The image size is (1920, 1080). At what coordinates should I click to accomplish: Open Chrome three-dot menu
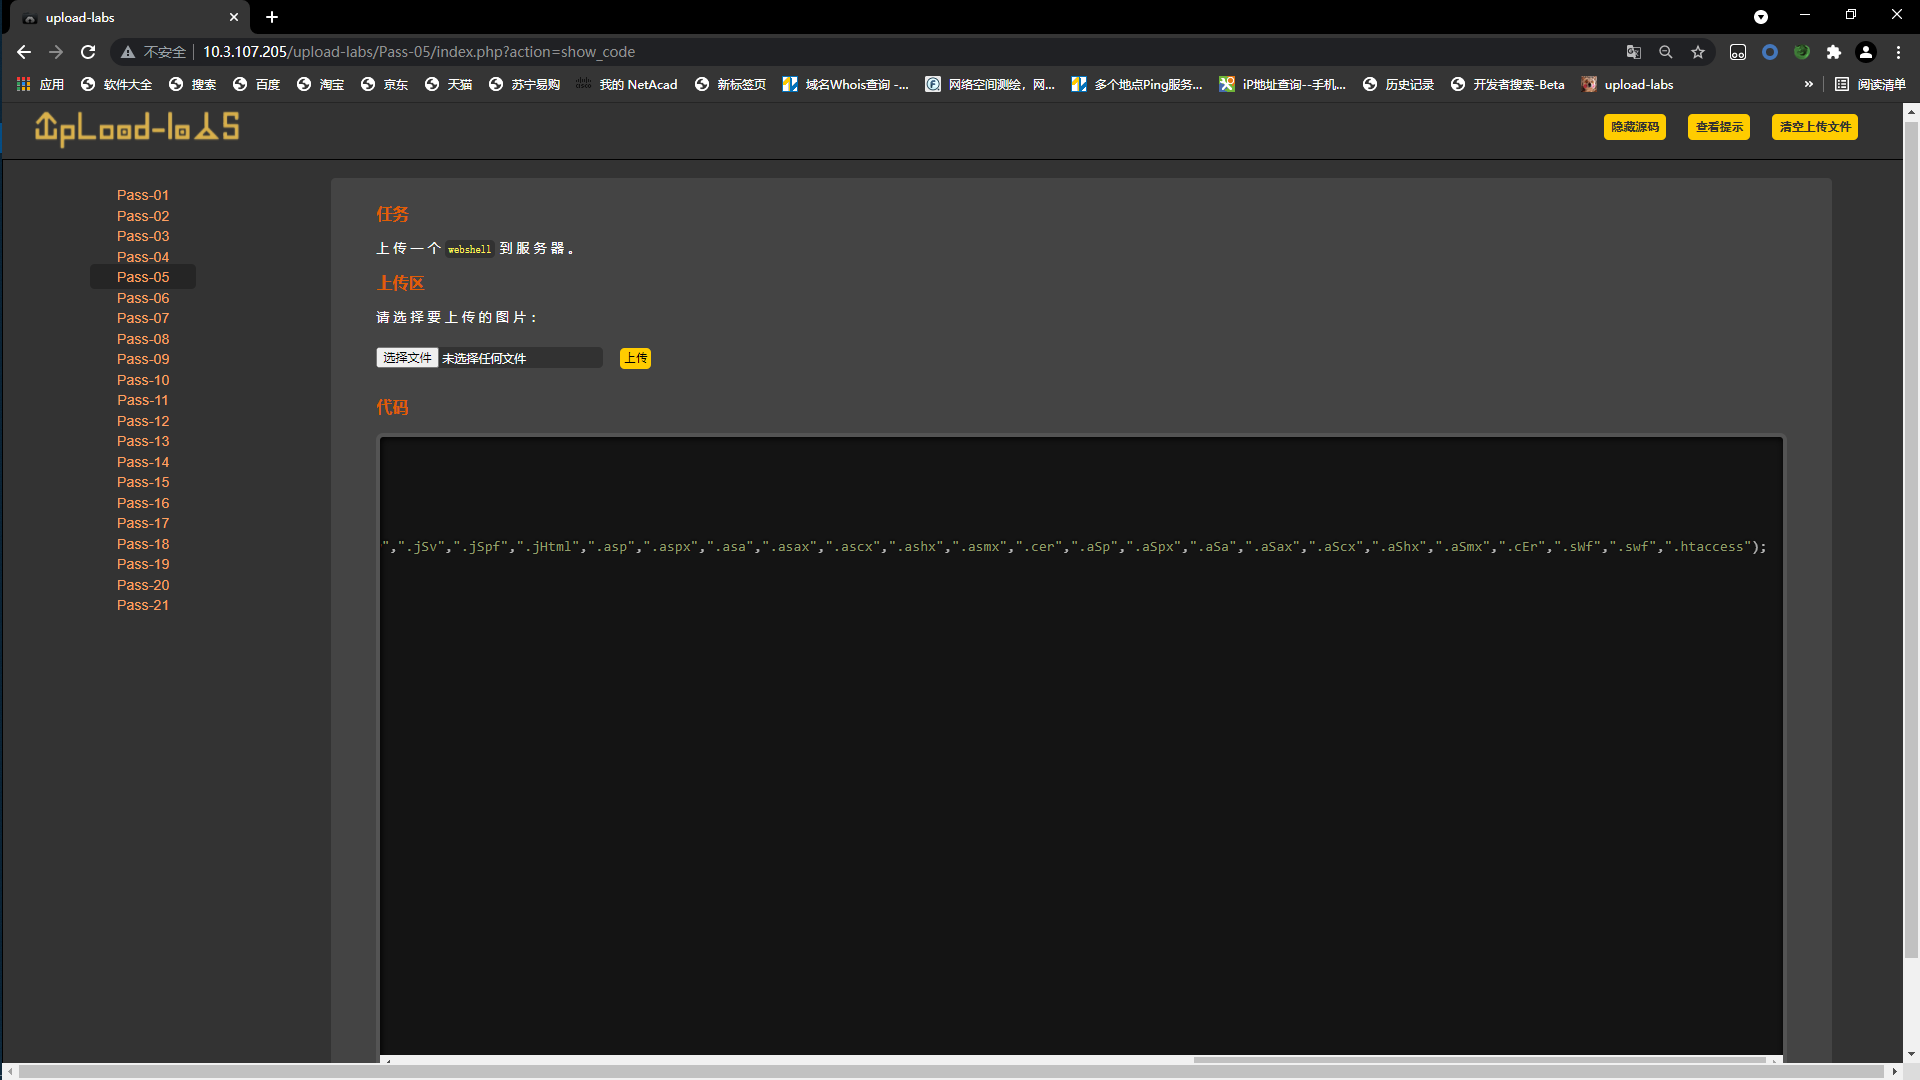pyautogui.click(x=1899, y=52)
